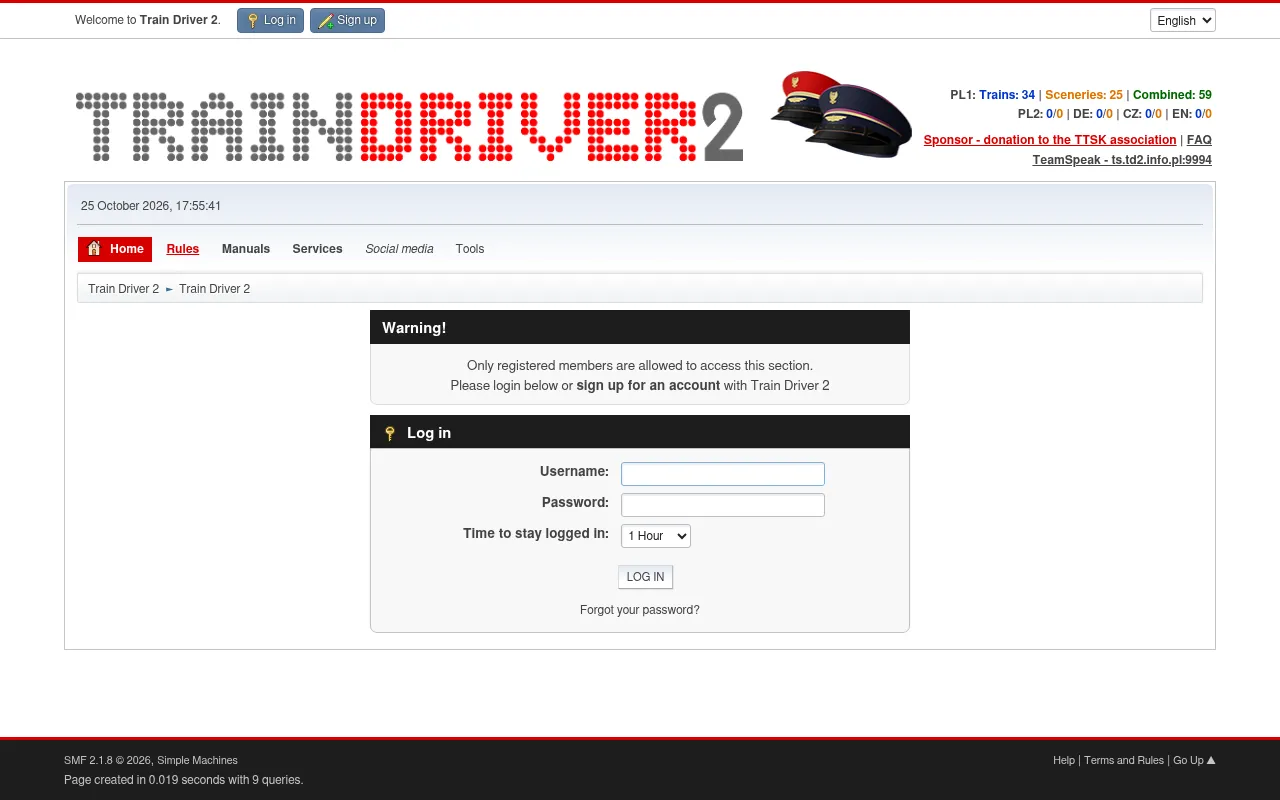Image resolution: width=1280 pixels, height=800 pixels.
Task: Open the Rules menu
Action: [x=183, y=249]
